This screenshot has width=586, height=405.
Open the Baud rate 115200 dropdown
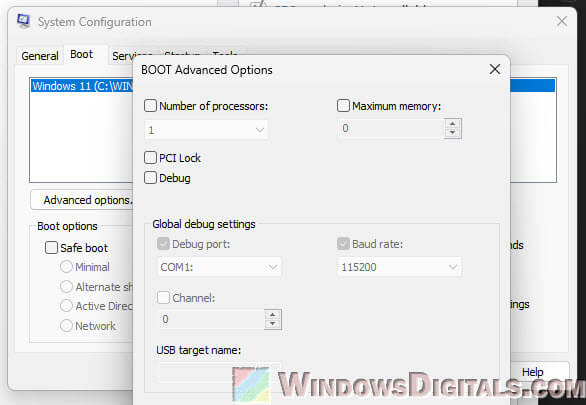400,267
